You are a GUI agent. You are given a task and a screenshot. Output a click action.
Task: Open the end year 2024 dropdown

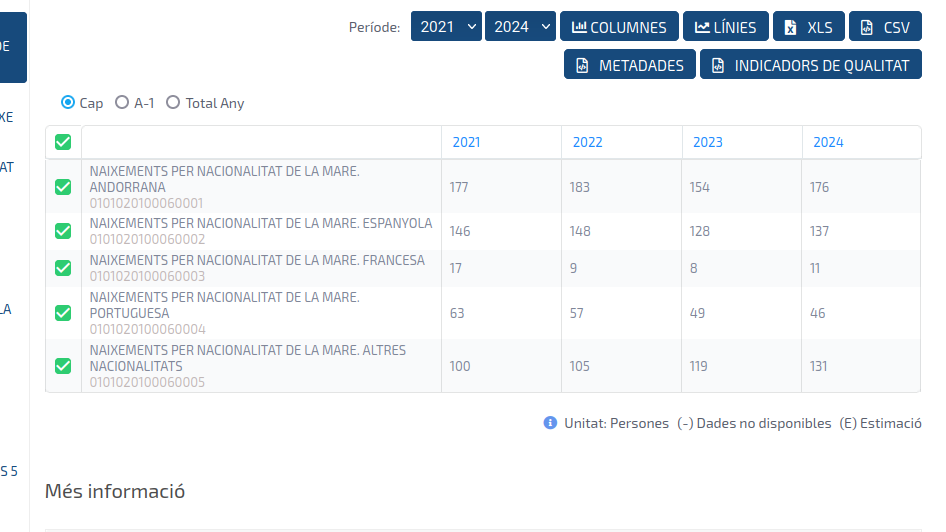pyautogui.click(x=520, y=27)
